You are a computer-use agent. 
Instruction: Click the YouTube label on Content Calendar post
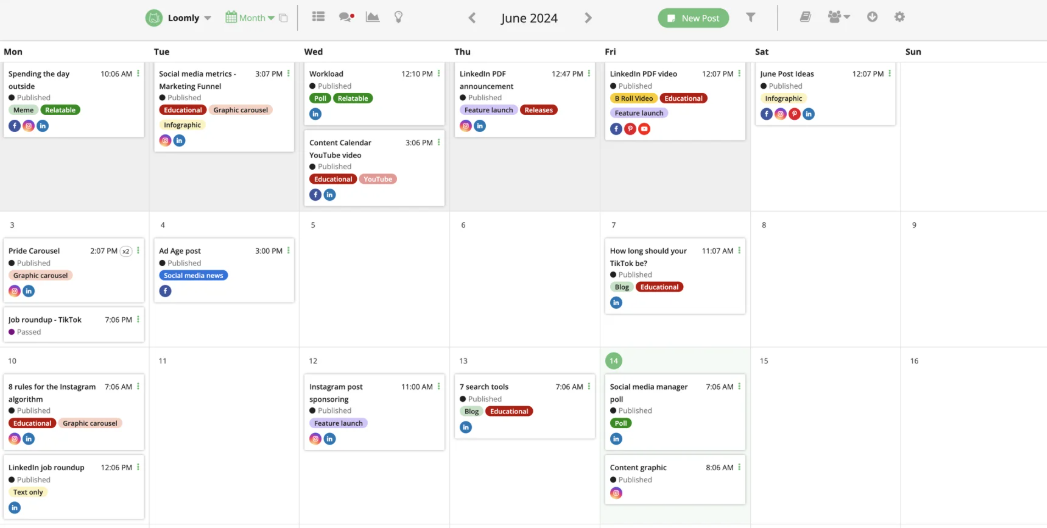378,179
